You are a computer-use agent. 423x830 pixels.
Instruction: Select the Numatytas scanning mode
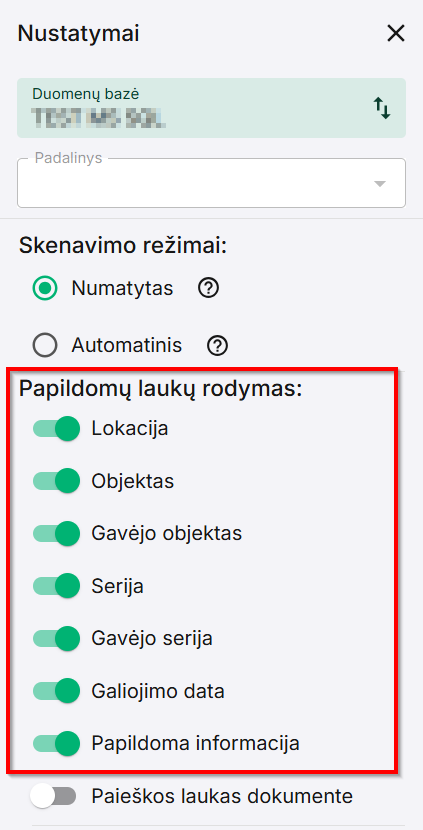(44, 288)
